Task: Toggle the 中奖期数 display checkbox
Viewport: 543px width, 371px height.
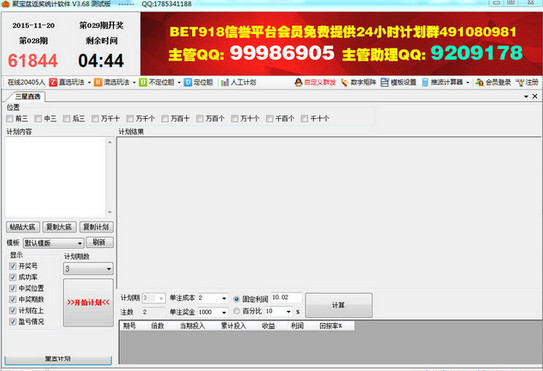Action: coord(13,299)
